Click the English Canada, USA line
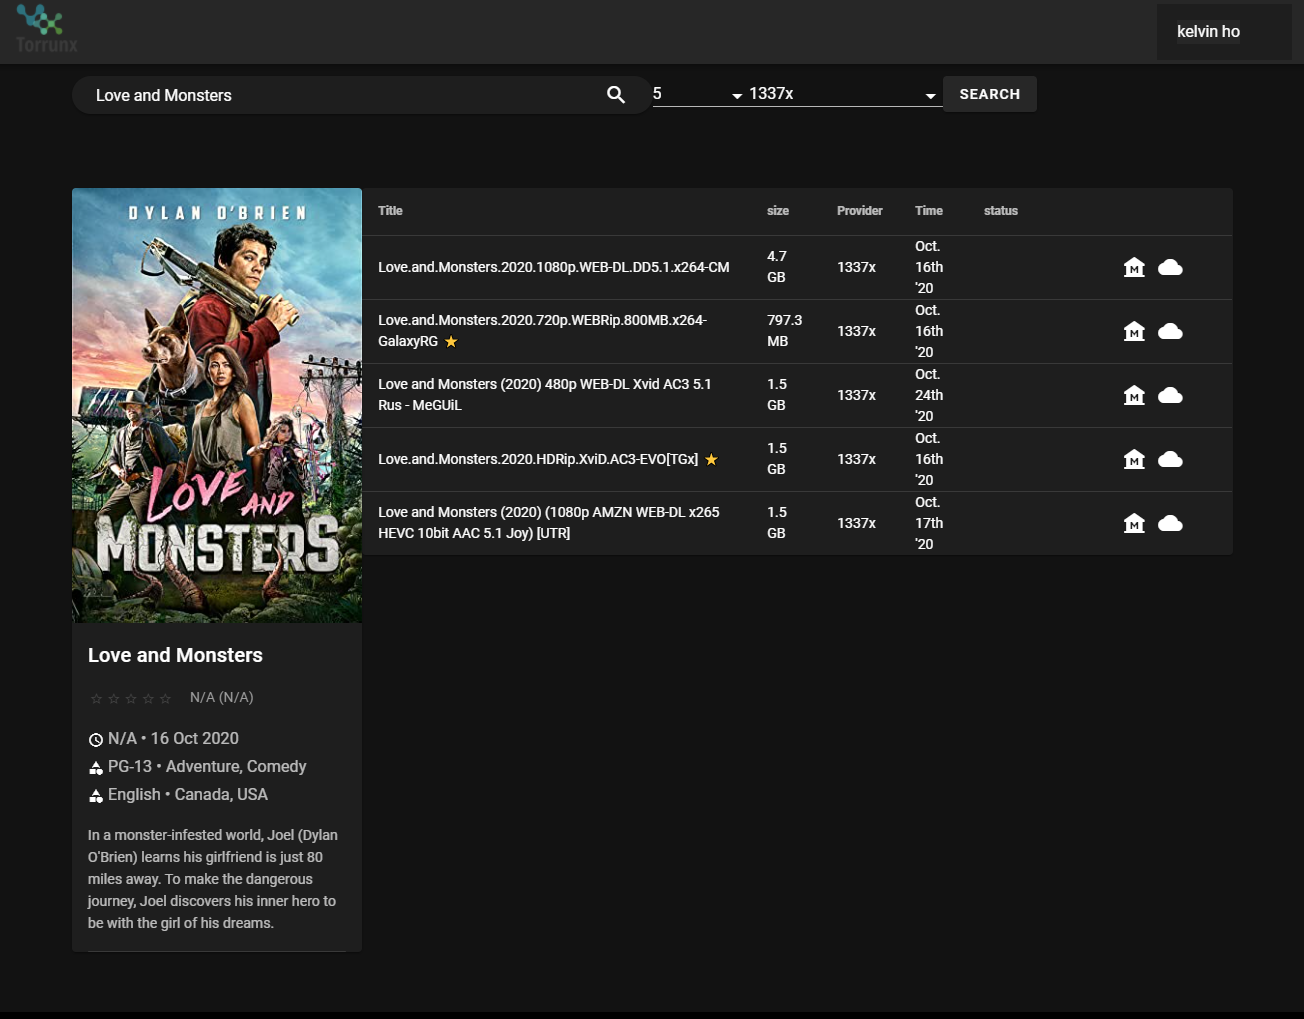 coord(188,795)
